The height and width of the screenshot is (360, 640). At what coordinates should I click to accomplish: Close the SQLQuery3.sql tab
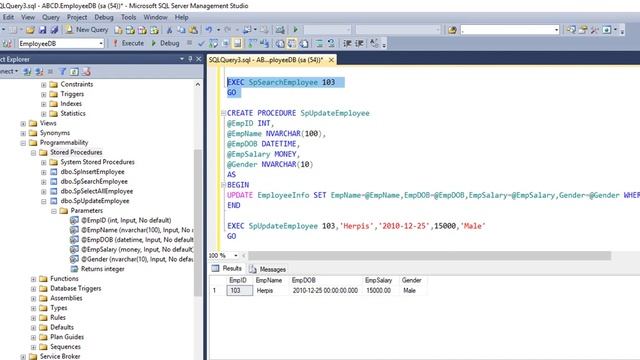pos(331,60)
